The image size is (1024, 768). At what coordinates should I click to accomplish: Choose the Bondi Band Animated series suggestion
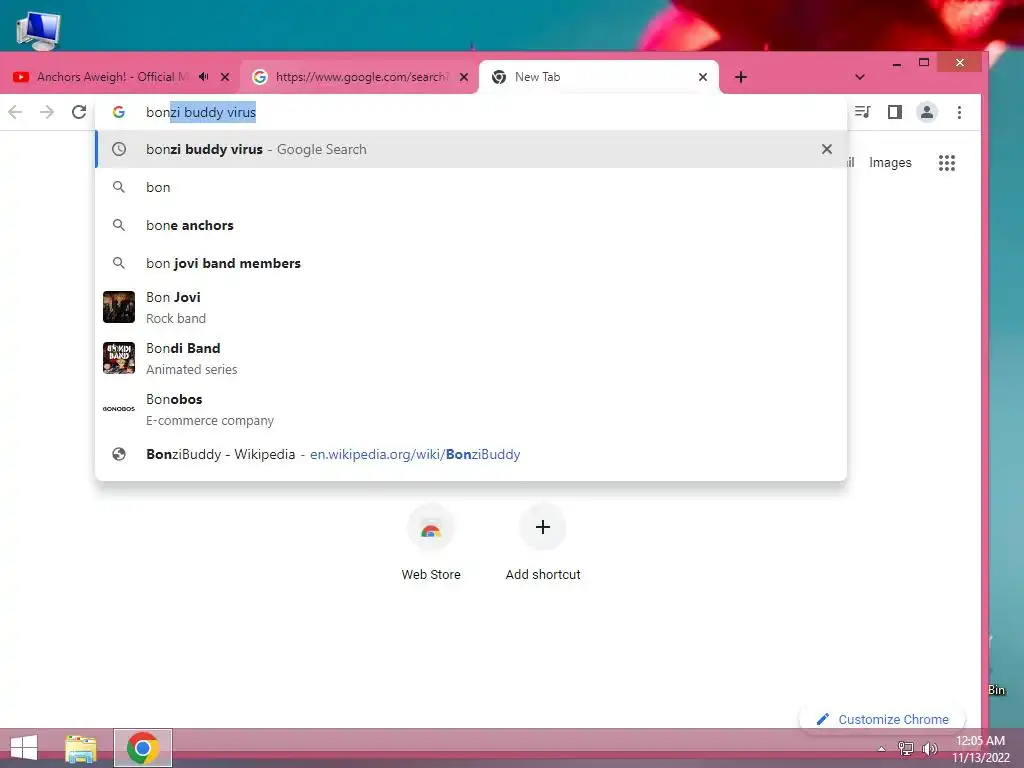click(x=471, y=358)
